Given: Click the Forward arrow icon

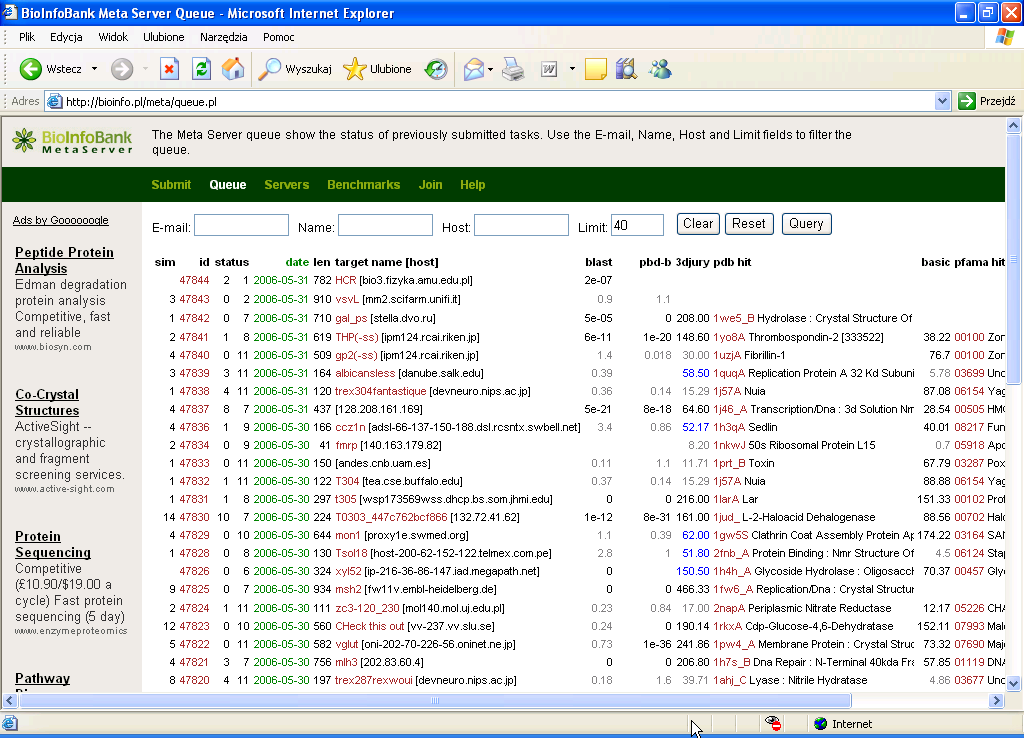Looking at the screenshot, I should coord(121,69).
